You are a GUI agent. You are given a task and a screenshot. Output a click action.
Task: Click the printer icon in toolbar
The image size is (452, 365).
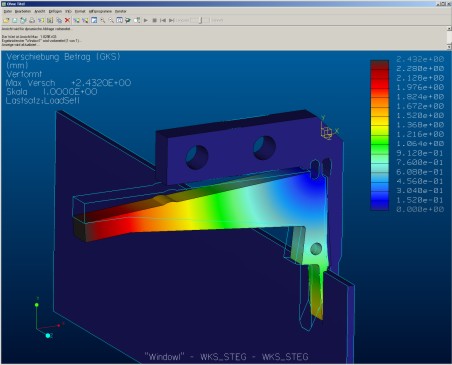[32, 20]
